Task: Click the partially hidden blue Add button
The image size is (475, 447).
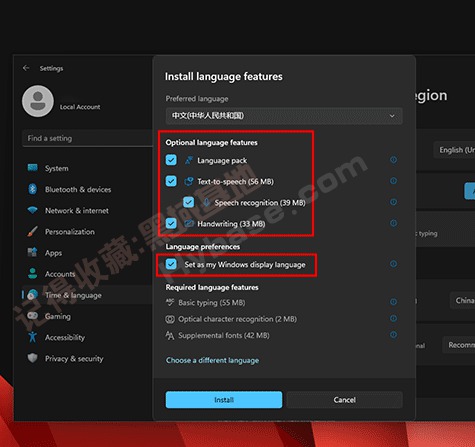Action: click(x=470, y=191)
